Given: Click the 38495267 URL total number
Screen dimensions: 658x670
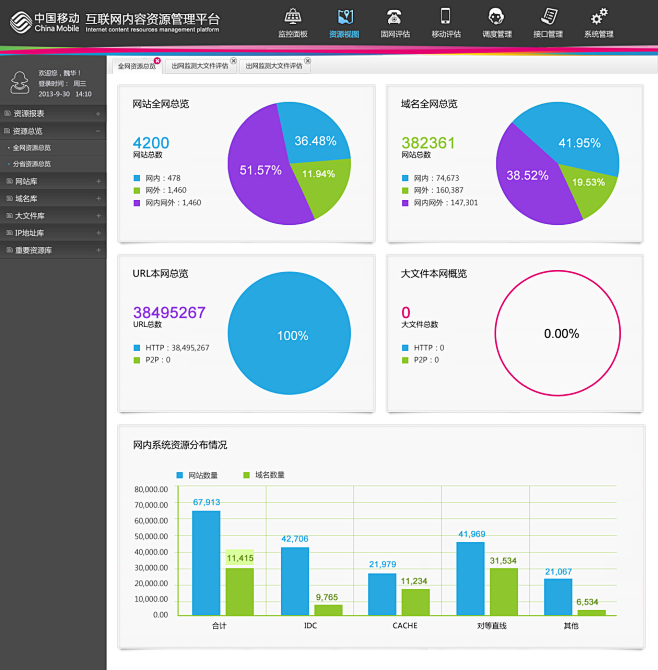Looking at the screenshot, I should tap(169, 312).
